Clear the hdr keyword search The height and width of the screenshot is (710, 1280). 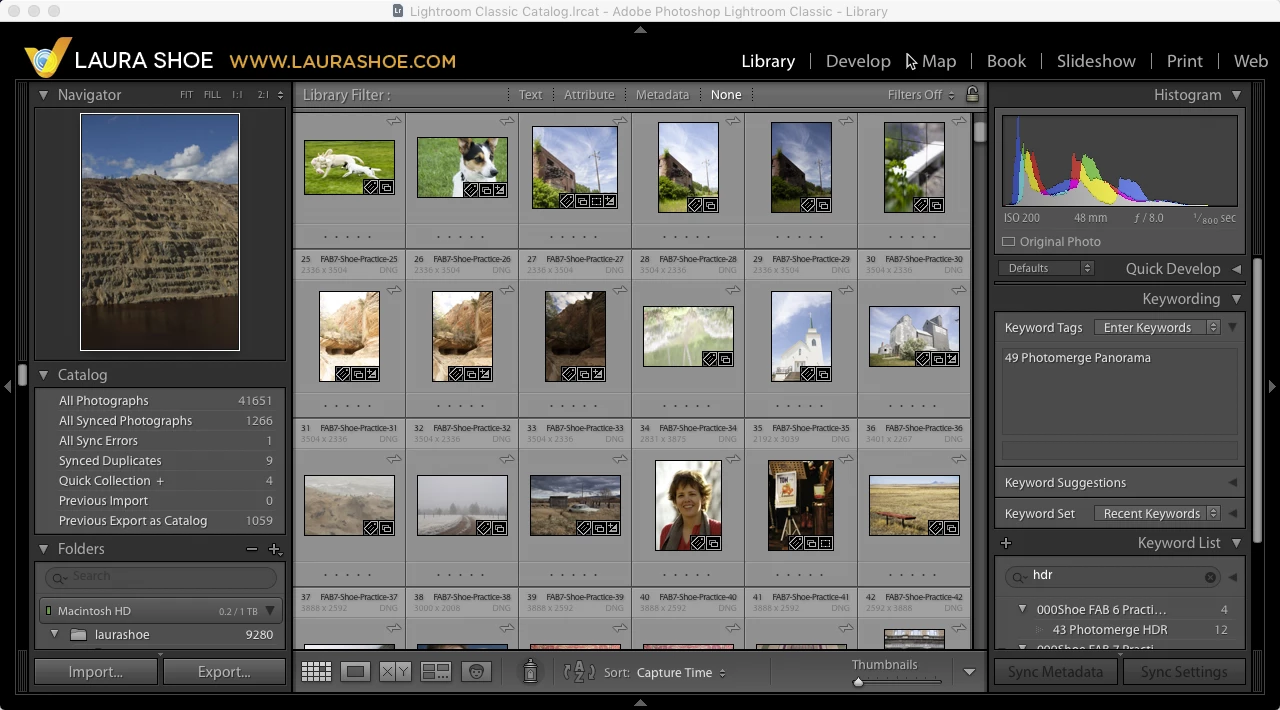click(1210, 577)
